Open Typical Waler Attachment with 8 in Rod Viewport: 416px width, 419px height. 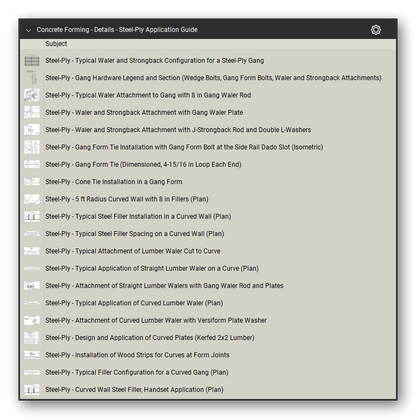(148, 95)
